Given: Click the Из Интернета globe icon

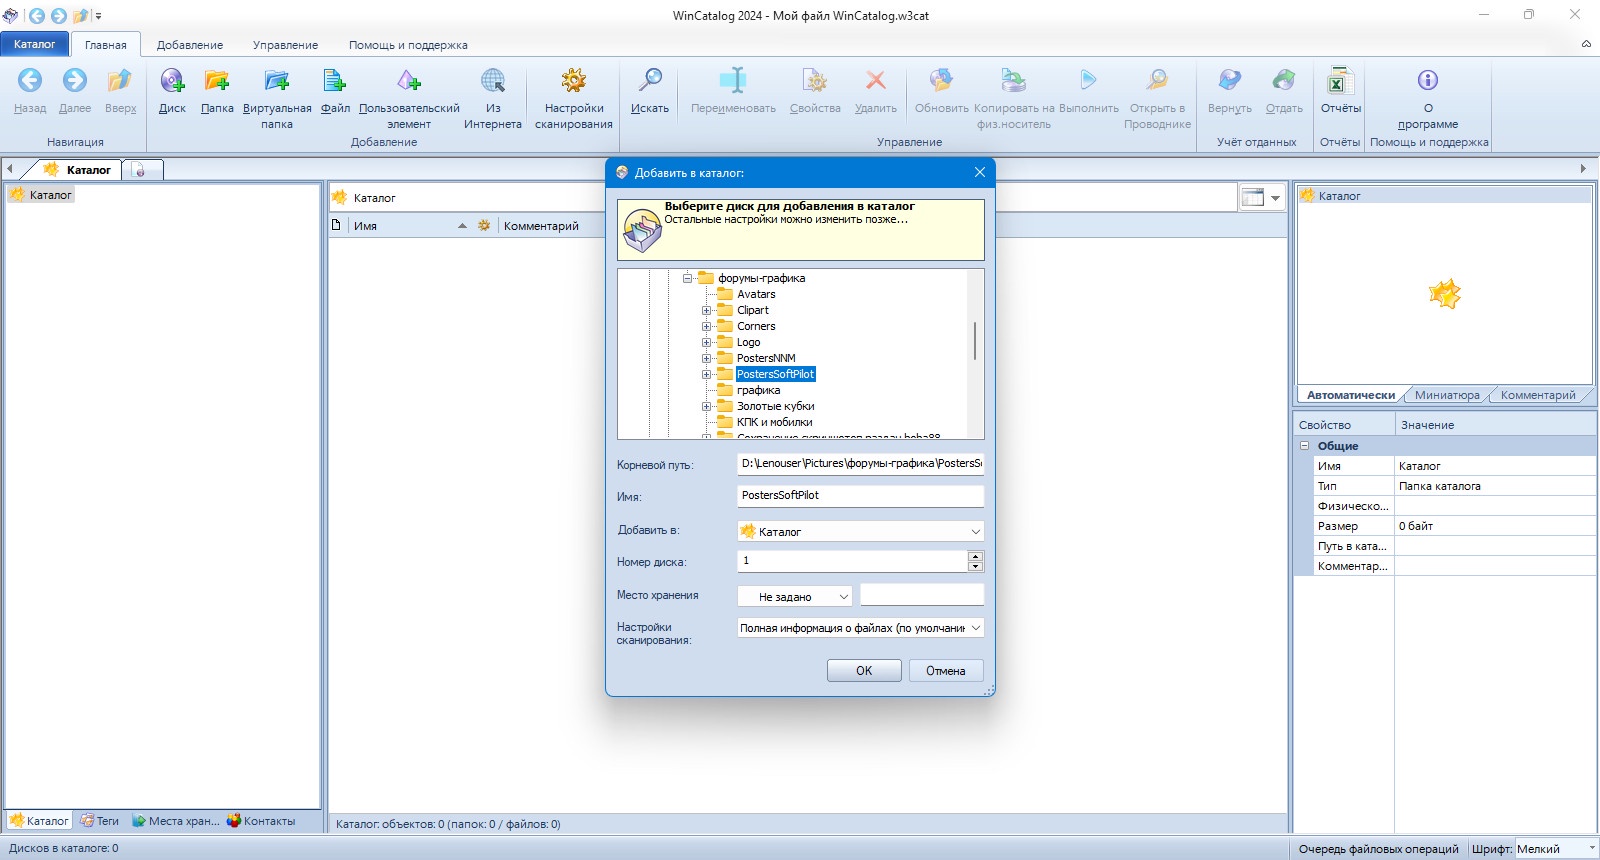Looking at the screenshot, I should (493, 81).
